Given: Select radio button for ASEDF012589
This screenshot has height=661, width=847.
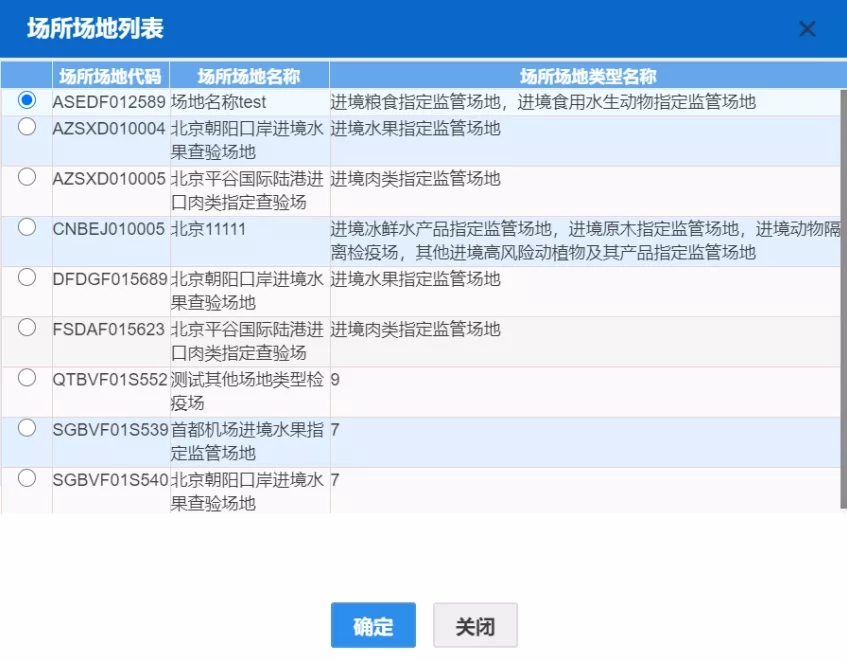Looking at the screenshot, I should pyautogui.click(x=26, y=100).
